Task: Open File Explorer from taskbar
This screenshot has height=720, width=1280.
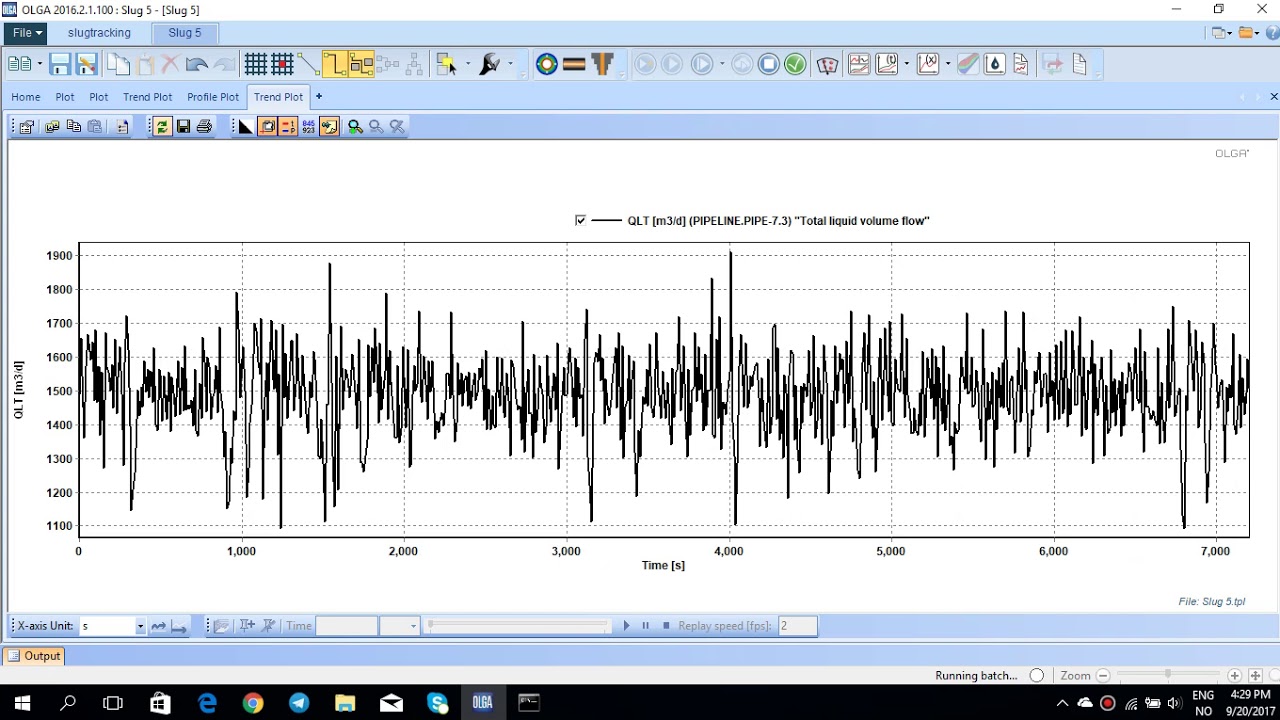Action: pyautogui.click(x=345, y=703)
